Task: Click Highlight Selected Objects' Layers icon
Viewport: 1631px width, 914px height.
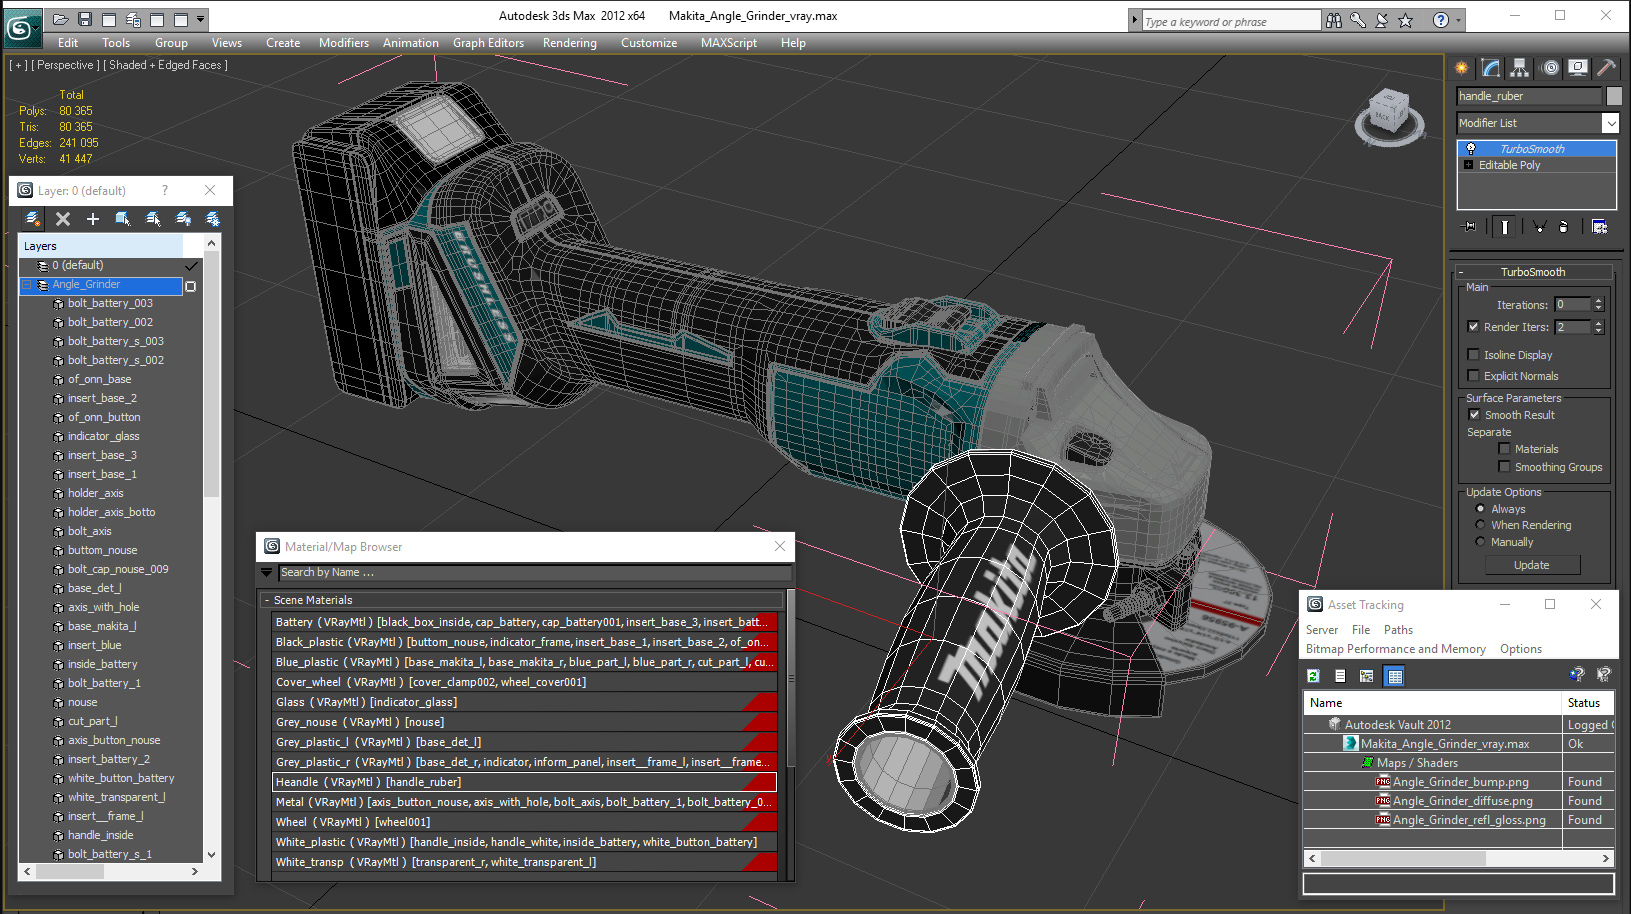Action: (x=153, y=219)
